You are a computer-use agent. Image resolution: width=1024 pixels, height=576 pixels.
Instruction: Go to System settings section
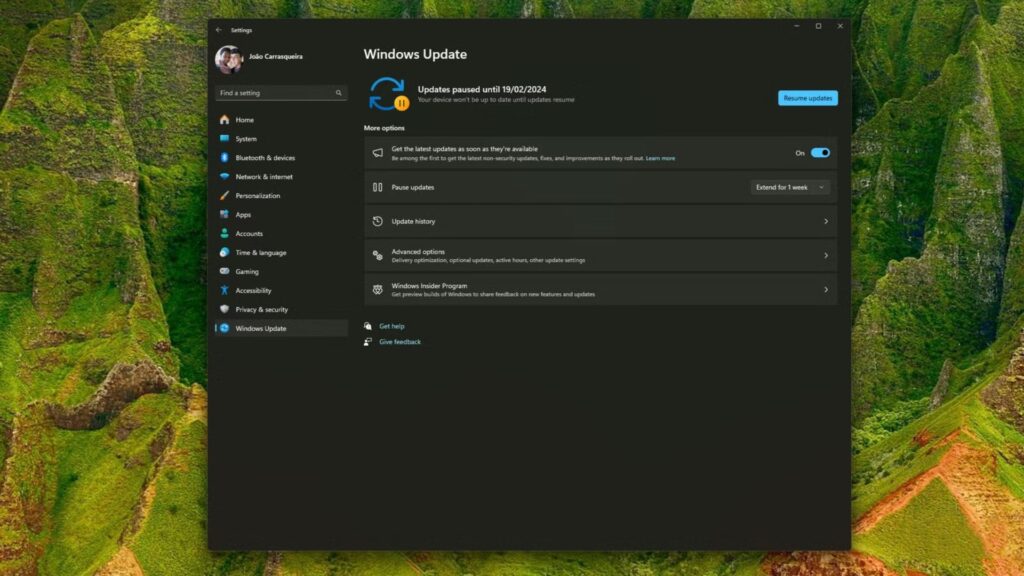click(246, 139)
